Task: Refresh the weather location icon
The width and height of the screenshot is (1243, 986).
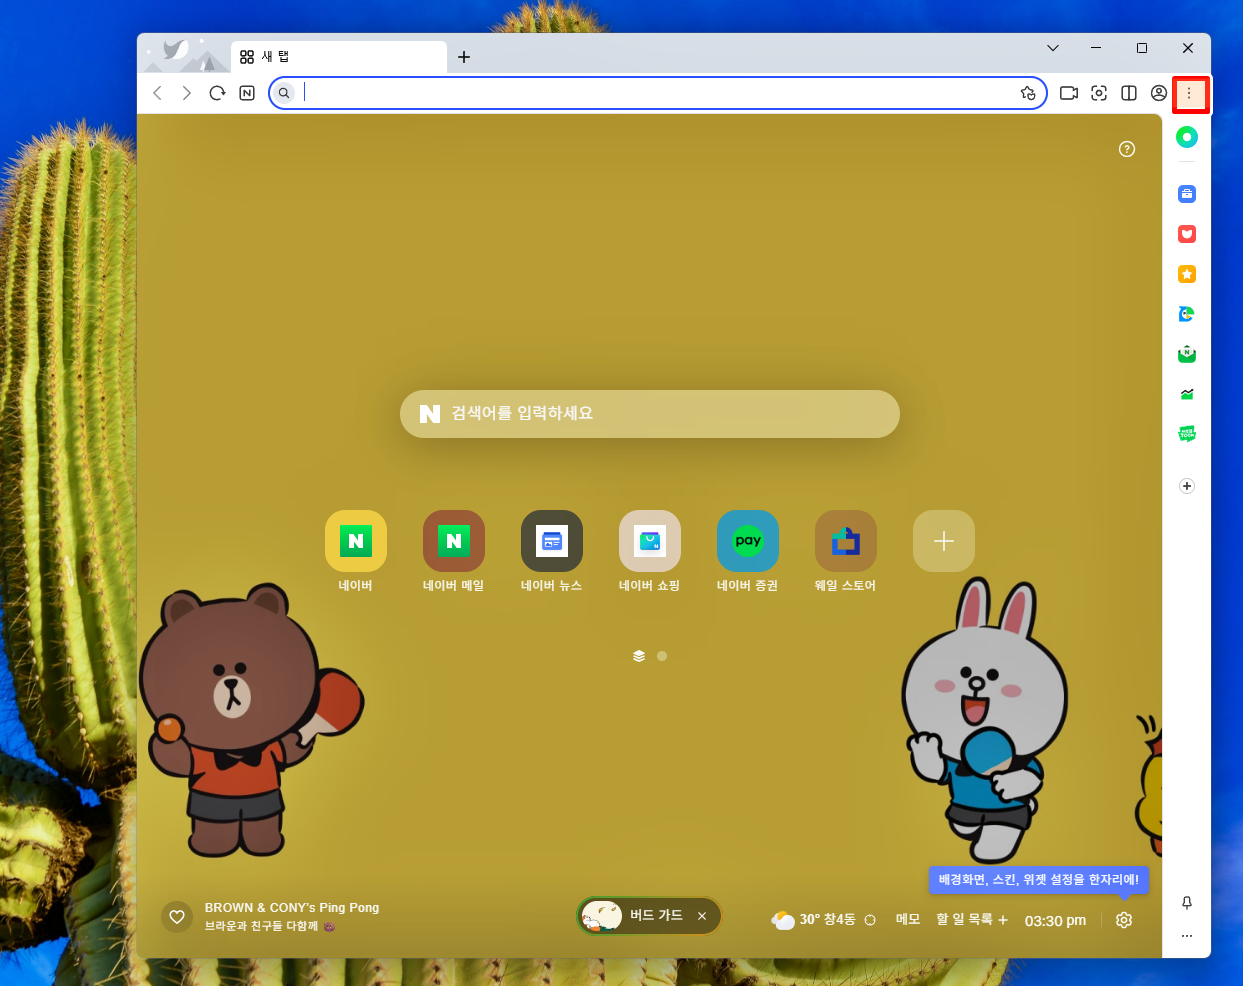Action: (x=870, y=920)
